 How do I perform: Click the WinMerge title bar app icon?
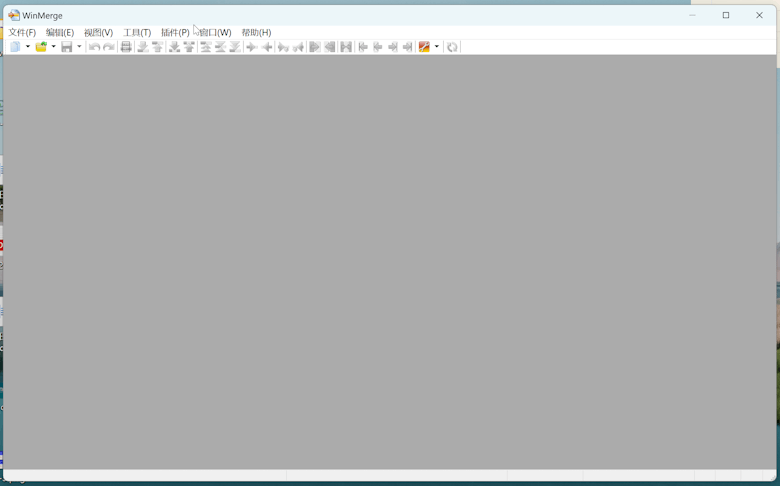point(14,15)
